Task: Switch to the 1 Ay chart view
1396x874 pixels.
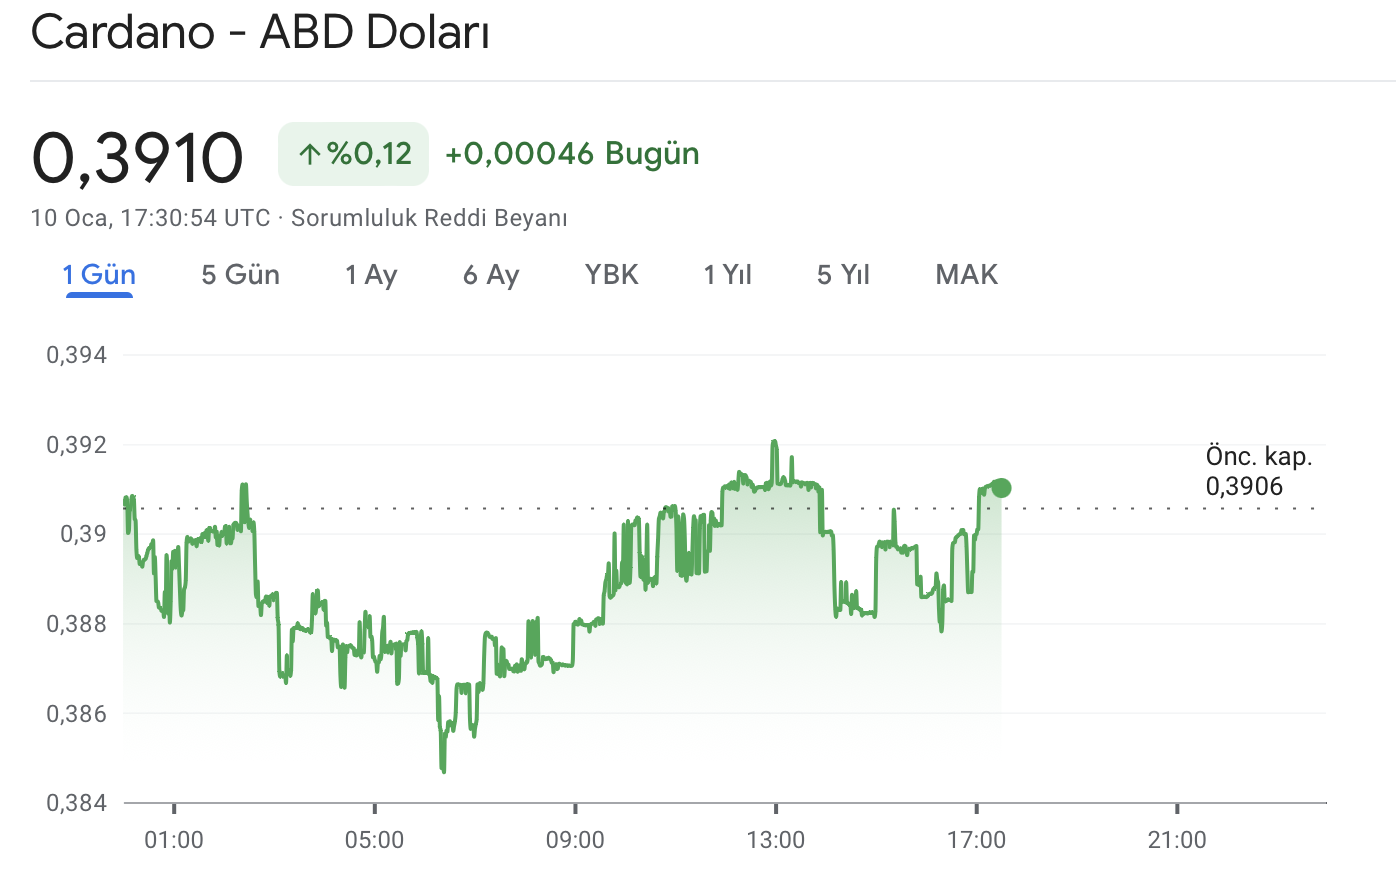Action: click(371, 274)
